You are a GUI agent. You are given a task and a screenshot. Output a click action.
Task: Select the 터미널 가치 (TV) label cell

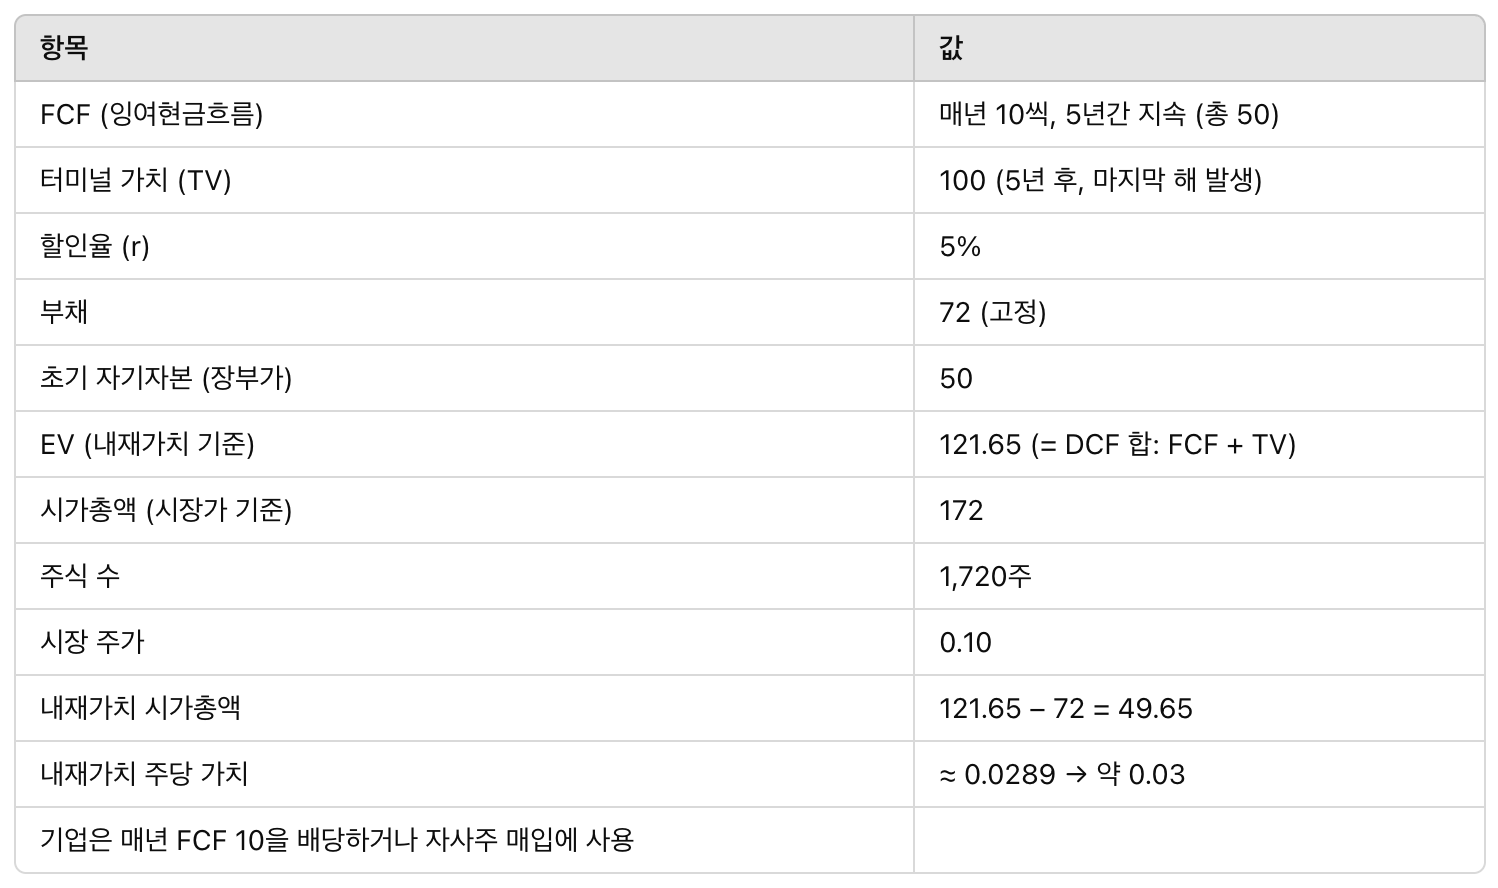(x=135, y=180)
